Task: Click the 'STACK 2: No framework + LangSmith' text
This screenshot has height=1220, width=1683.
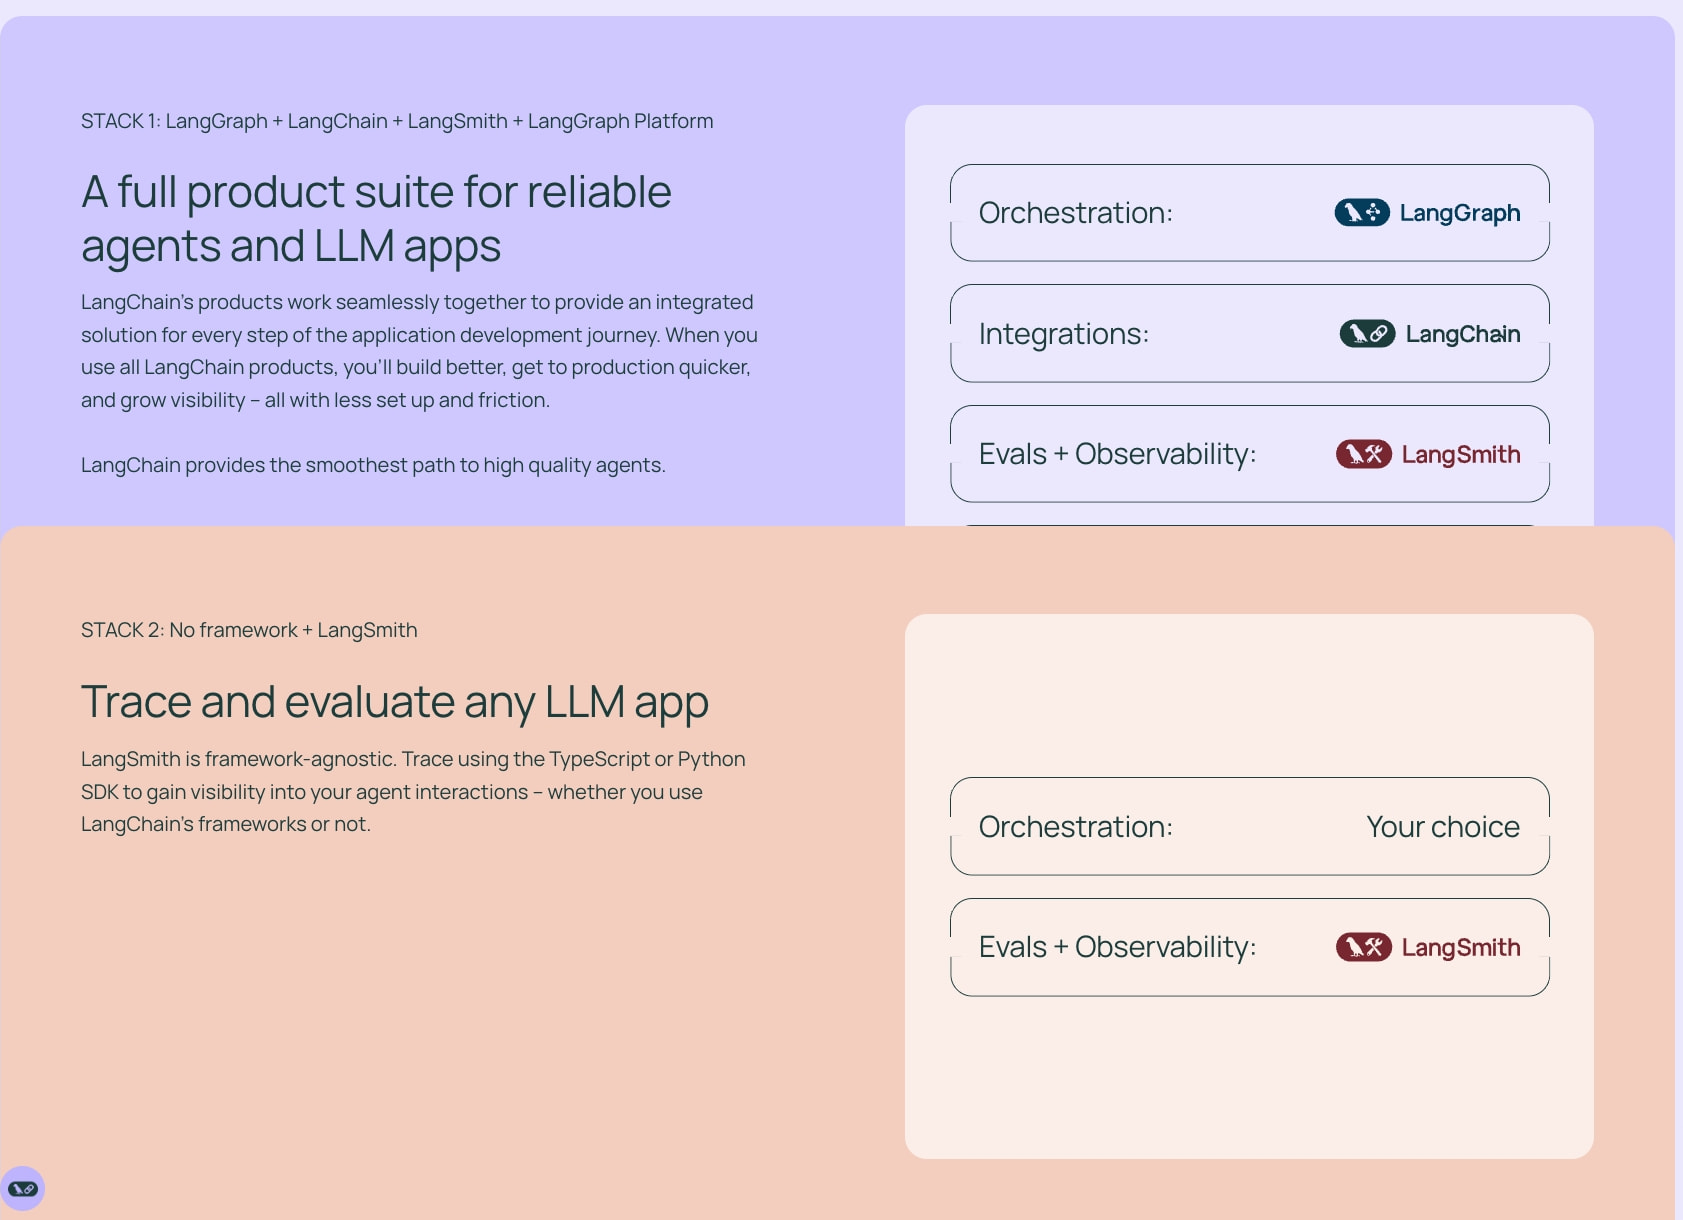Action: click(x=249, y=630)
